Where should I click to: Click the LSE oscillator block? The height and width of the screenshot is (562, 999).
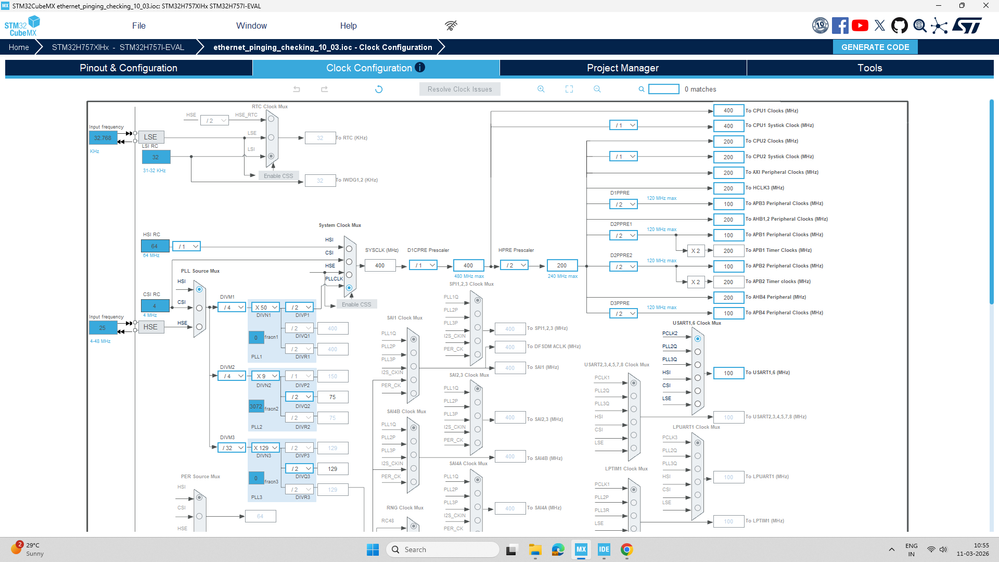tap(150, 137)
